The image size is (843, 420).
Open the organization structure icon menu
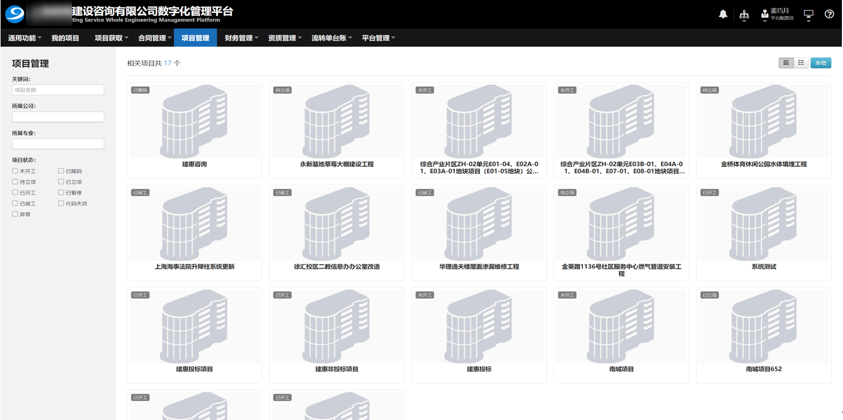[744, 15]
